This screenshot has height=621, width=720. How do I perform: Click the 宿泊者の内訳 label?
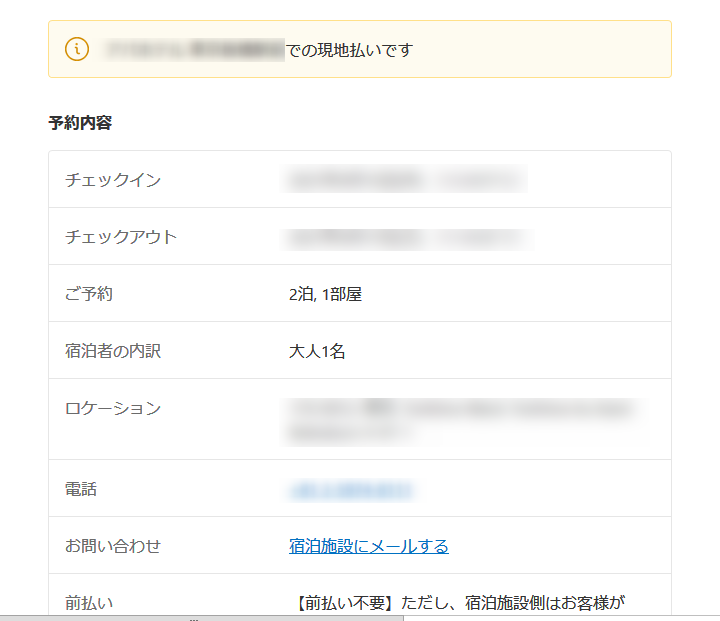pos(113,351)
